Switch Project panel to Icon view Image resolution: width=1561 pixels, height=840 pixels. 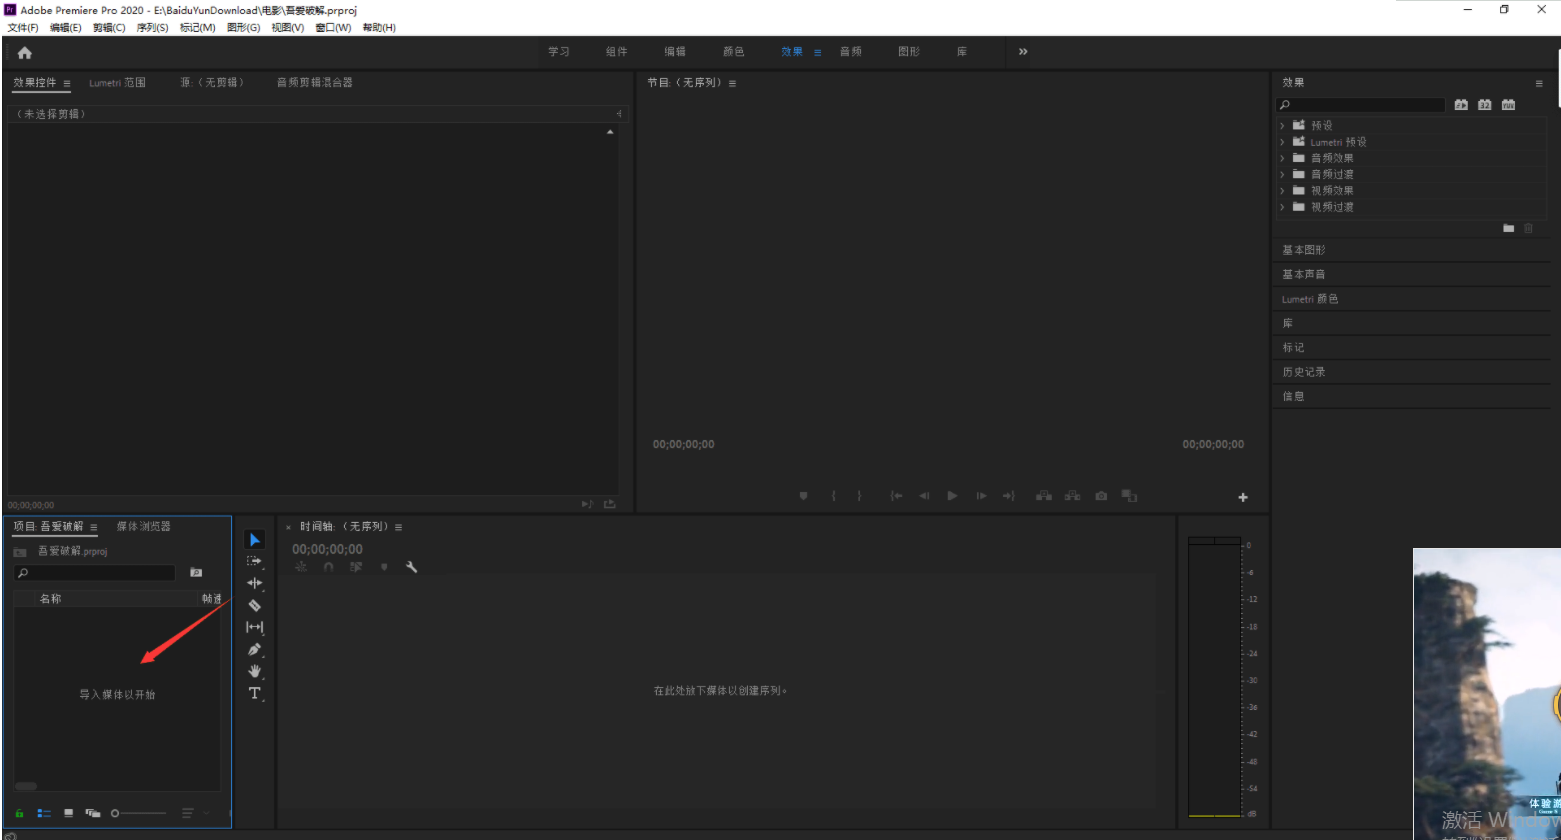pos(68,814)
